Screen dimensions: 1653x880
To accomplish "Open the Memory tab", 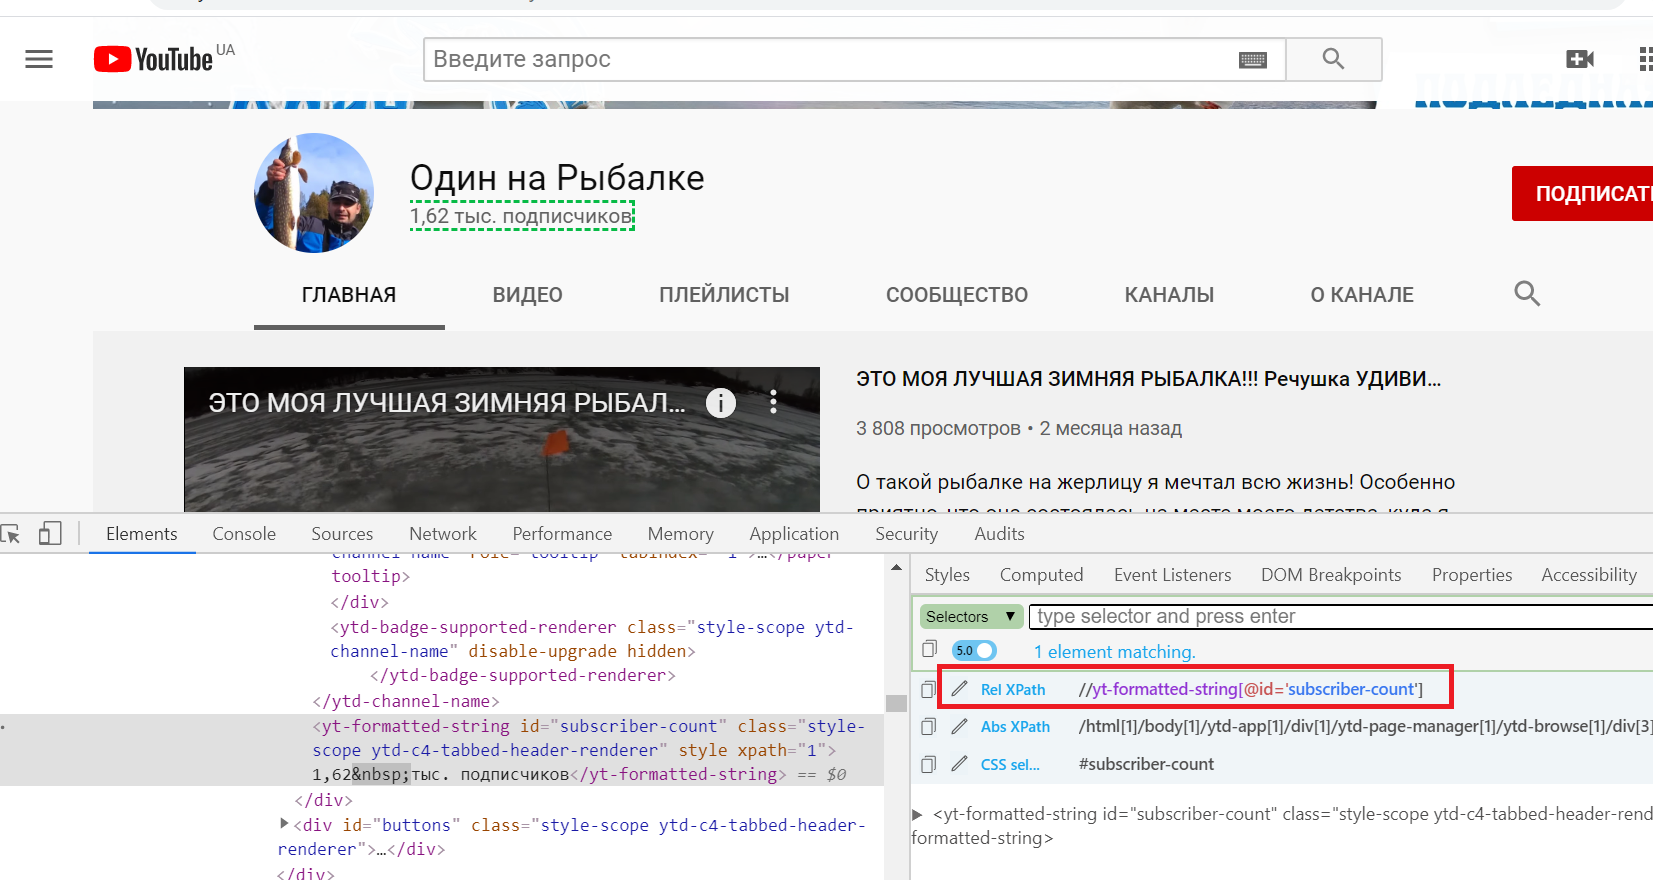I will tap(681, 534).
